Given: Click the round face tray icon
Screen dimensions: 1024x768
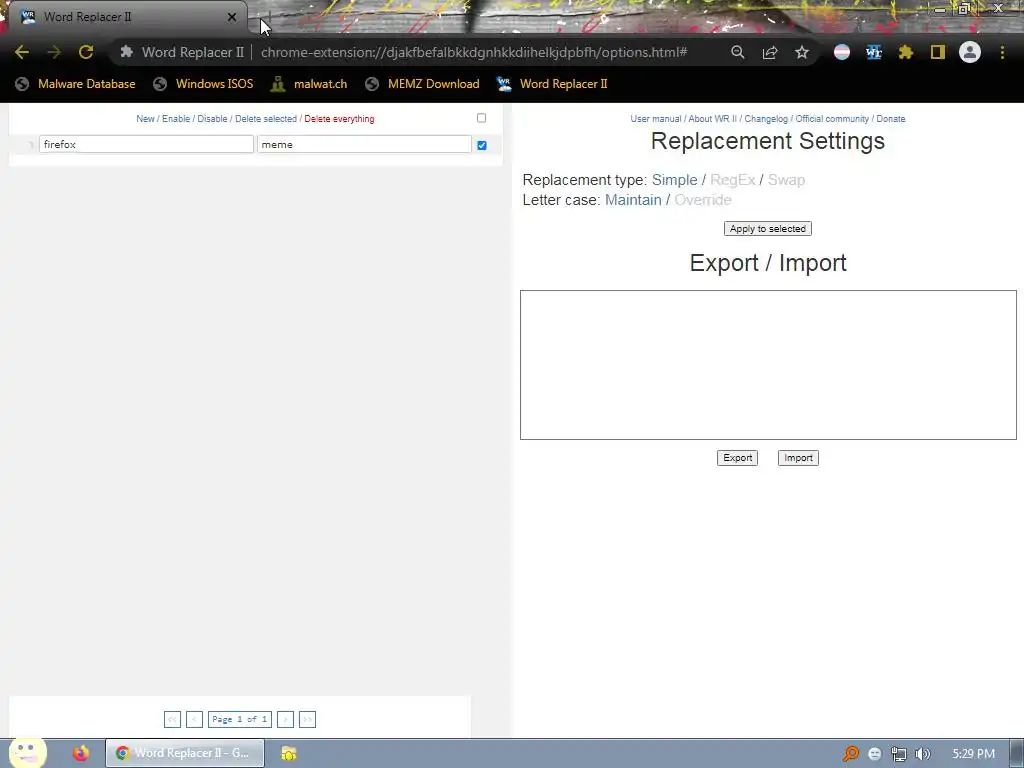Looking at the screenshot, I should [874, 754].
